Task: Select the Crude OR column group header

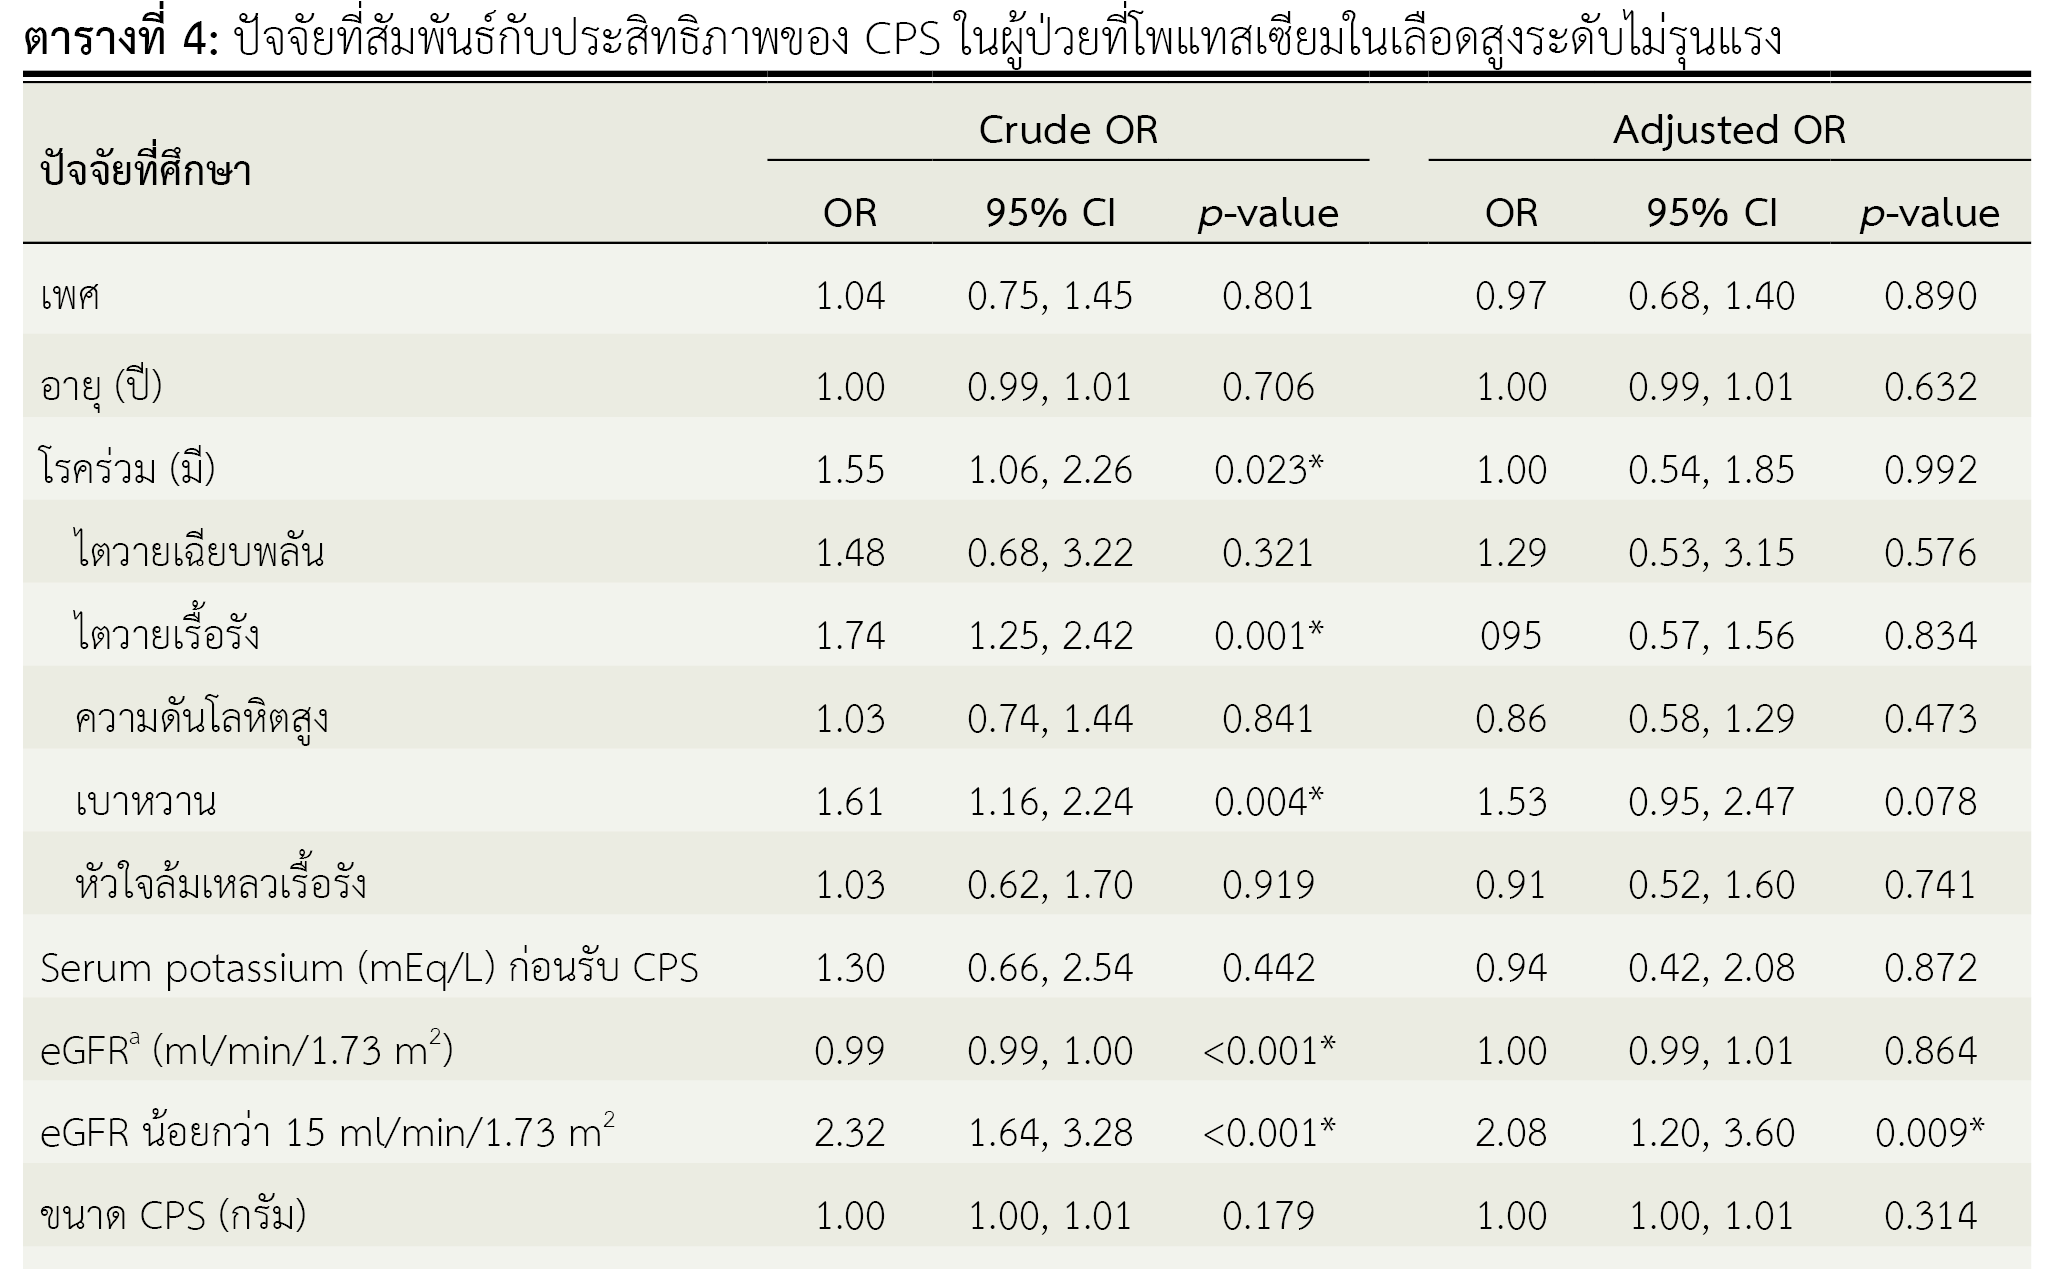Action: pyautogui.click(x=1067, y=130)
